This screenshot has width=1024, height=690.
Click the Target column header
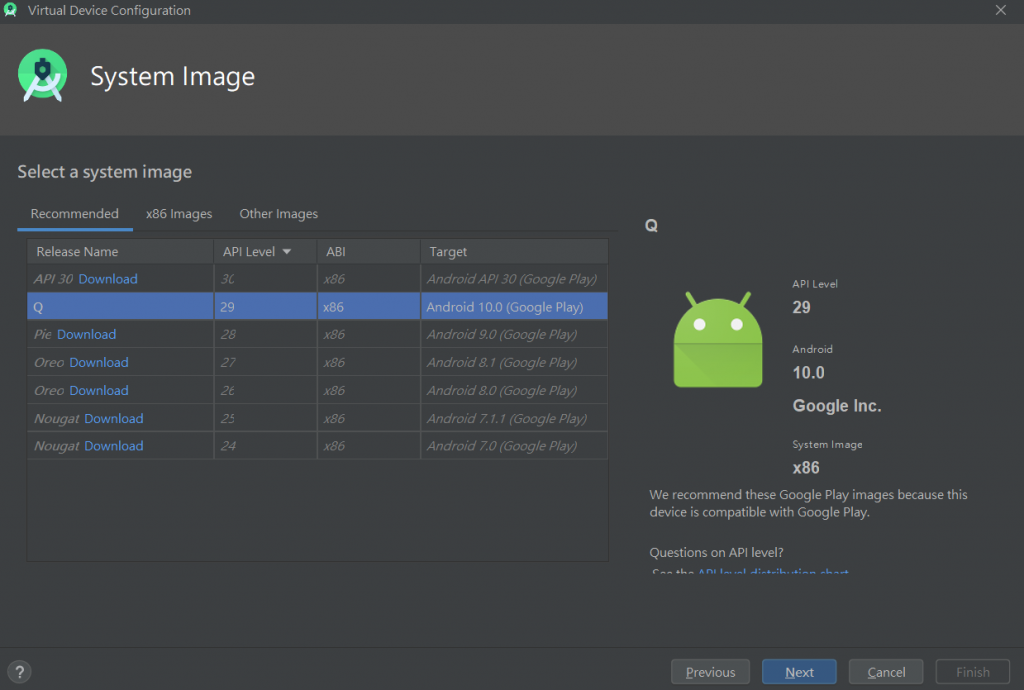tap(515, 251)
